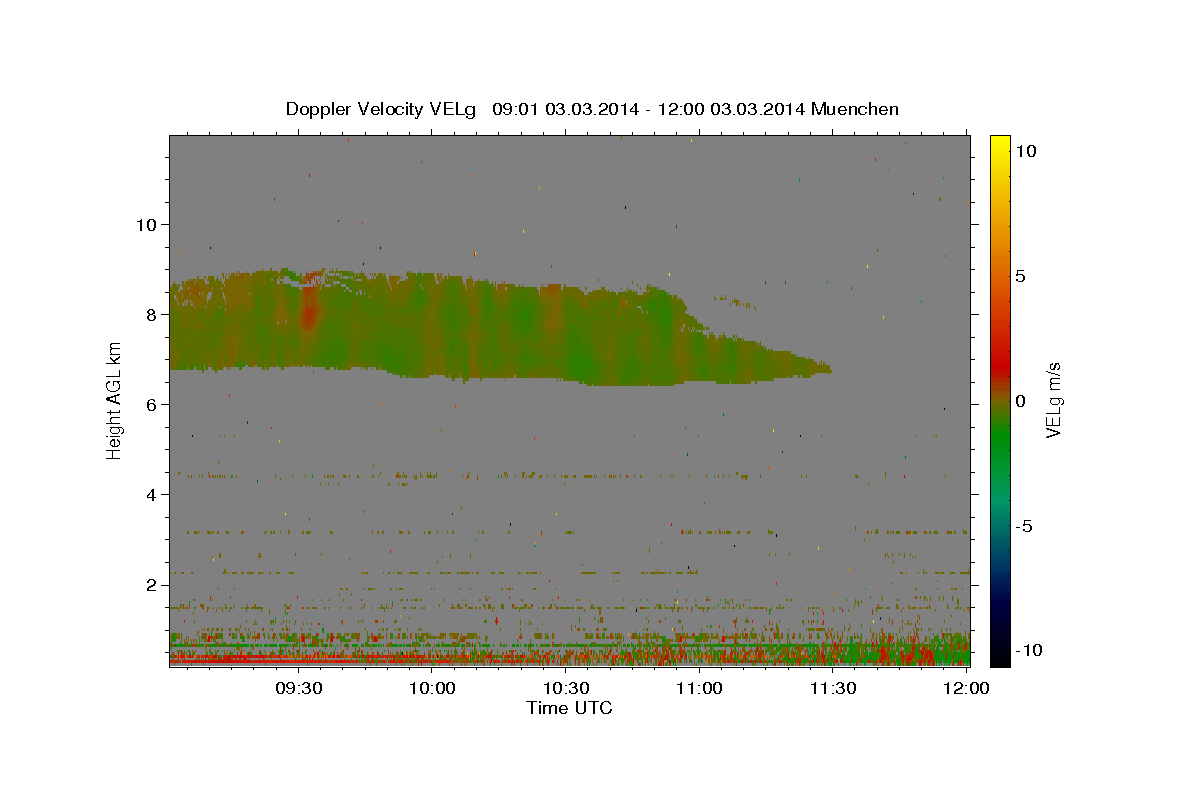The image size is (1200, 800).
Task: Click the 10:00 time tick label
Action: [x=432, y=688]
